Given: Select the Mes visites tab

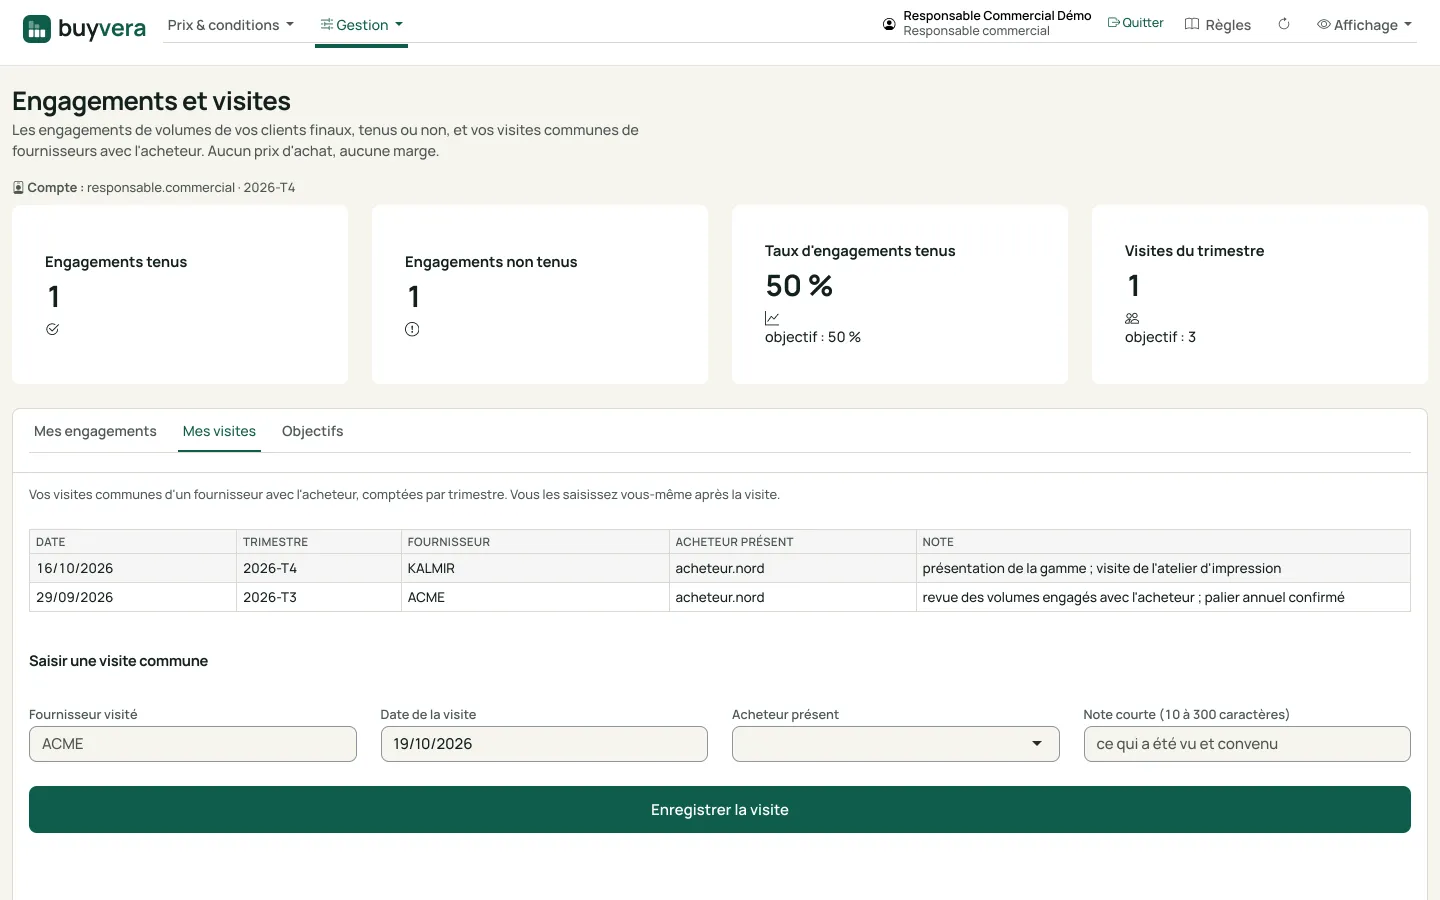Looking at the screenshot, I should point(219,431).
